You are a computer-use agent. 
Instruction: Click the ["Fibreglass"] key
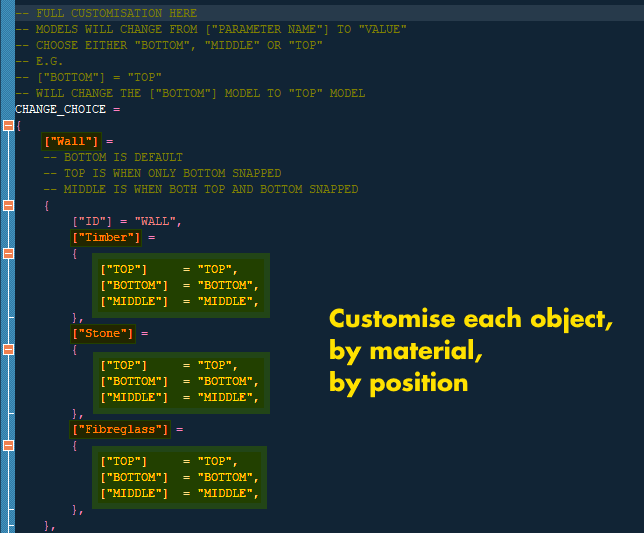click(x=120, y=430)
